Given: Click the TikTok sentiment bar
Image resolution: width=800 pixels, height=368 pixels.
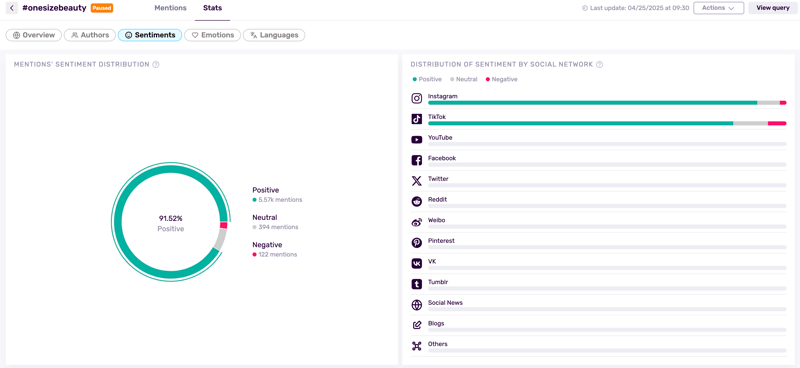Looking at the screenshot, I should (607, 123).
